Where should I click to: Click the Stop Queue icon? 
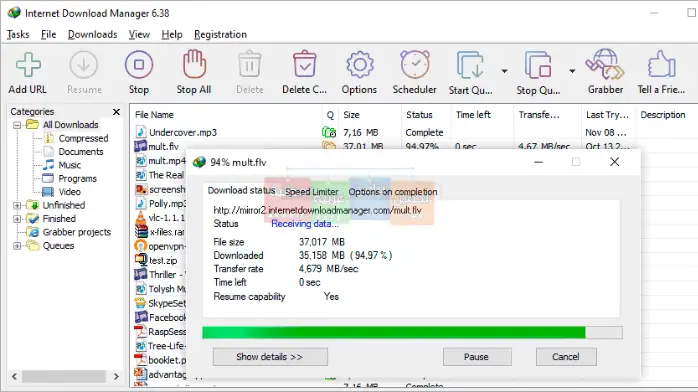[538, 65]
